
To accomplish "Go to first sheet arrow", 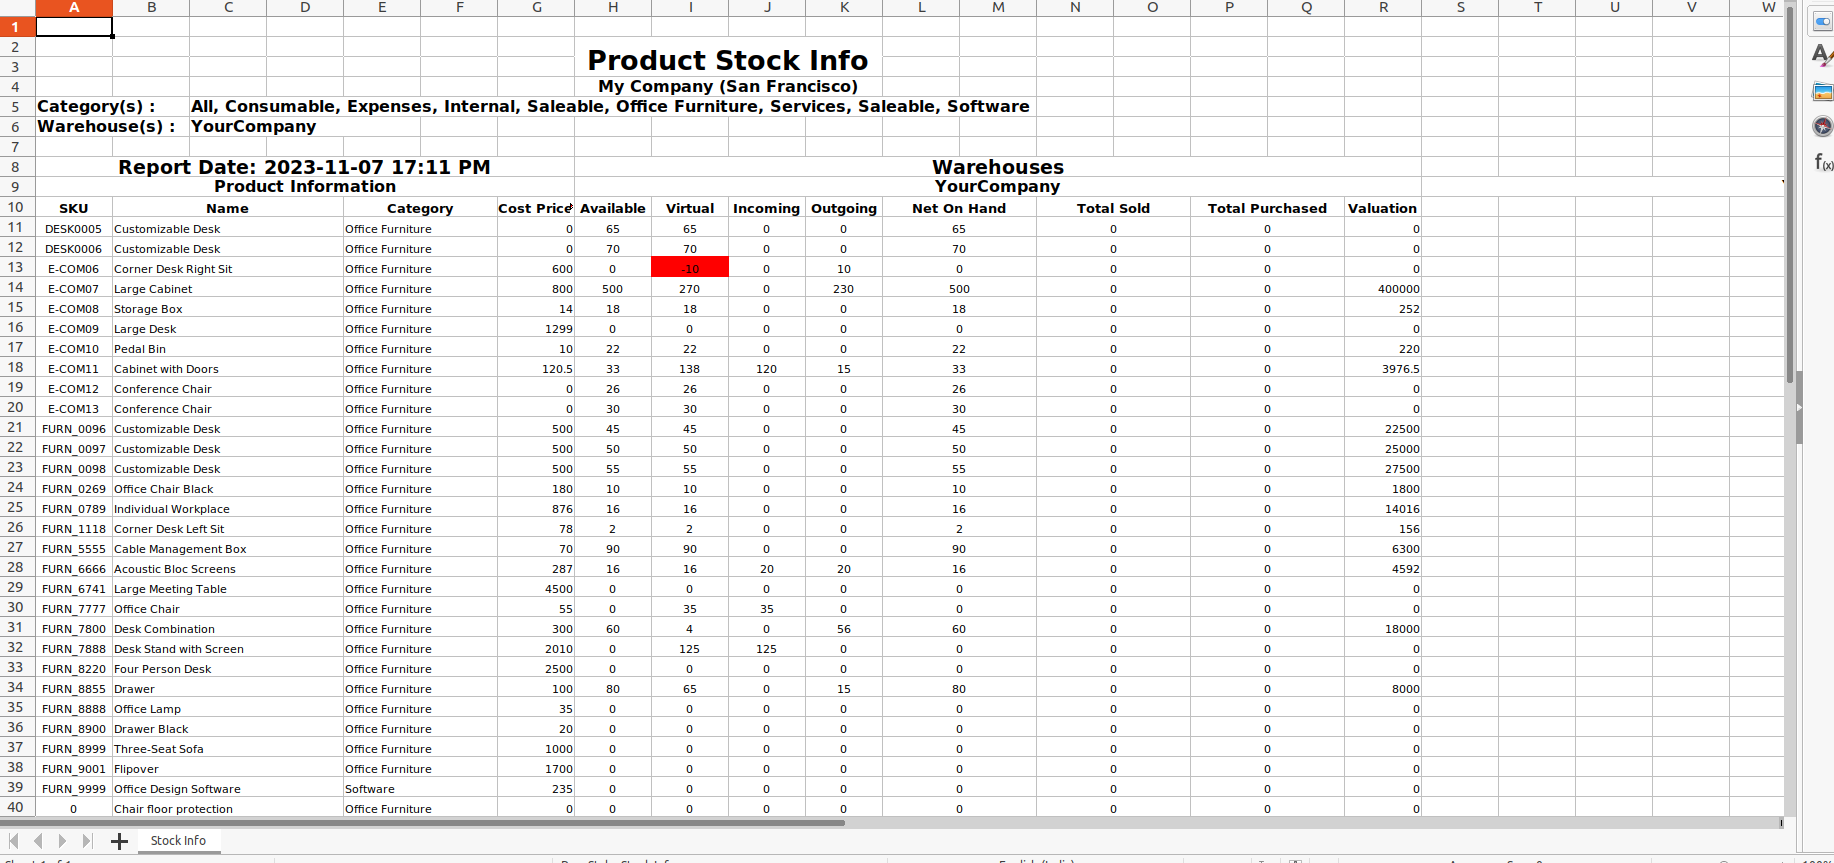I will [14, 841].
